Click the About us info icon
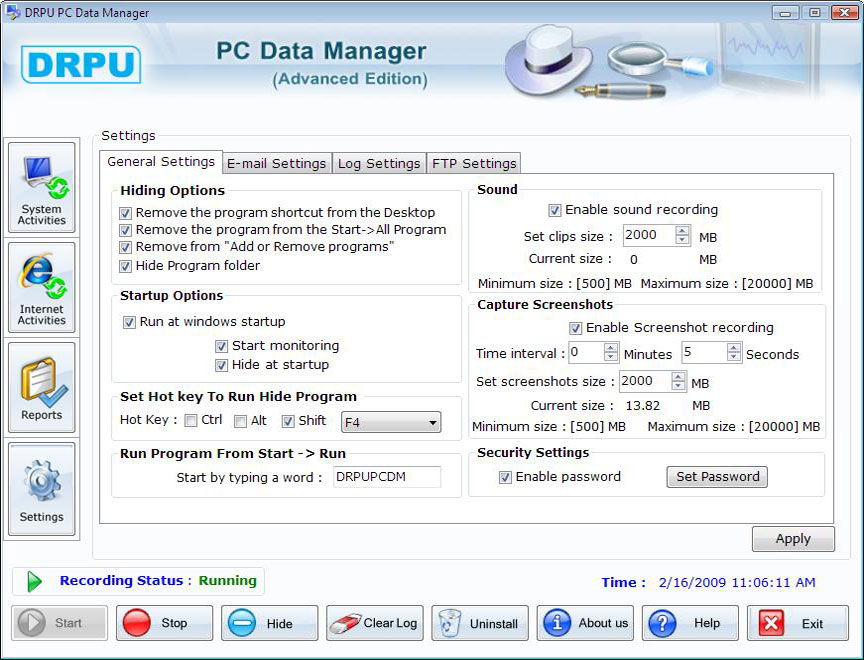This screenshot has width=864, height=660. (557, 622)
